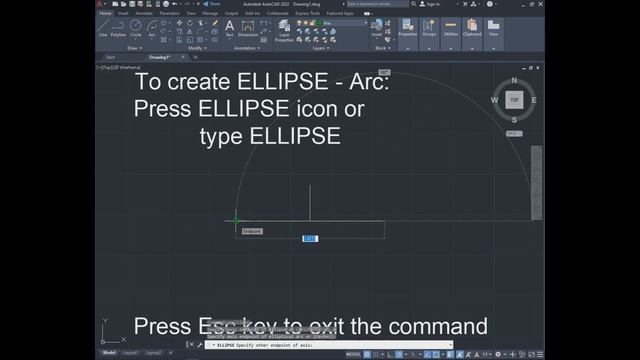Image resolution: width=640 pixels, height=360 pixels.
Task: Click the Rotate tool icon
Action: (190, 23)
